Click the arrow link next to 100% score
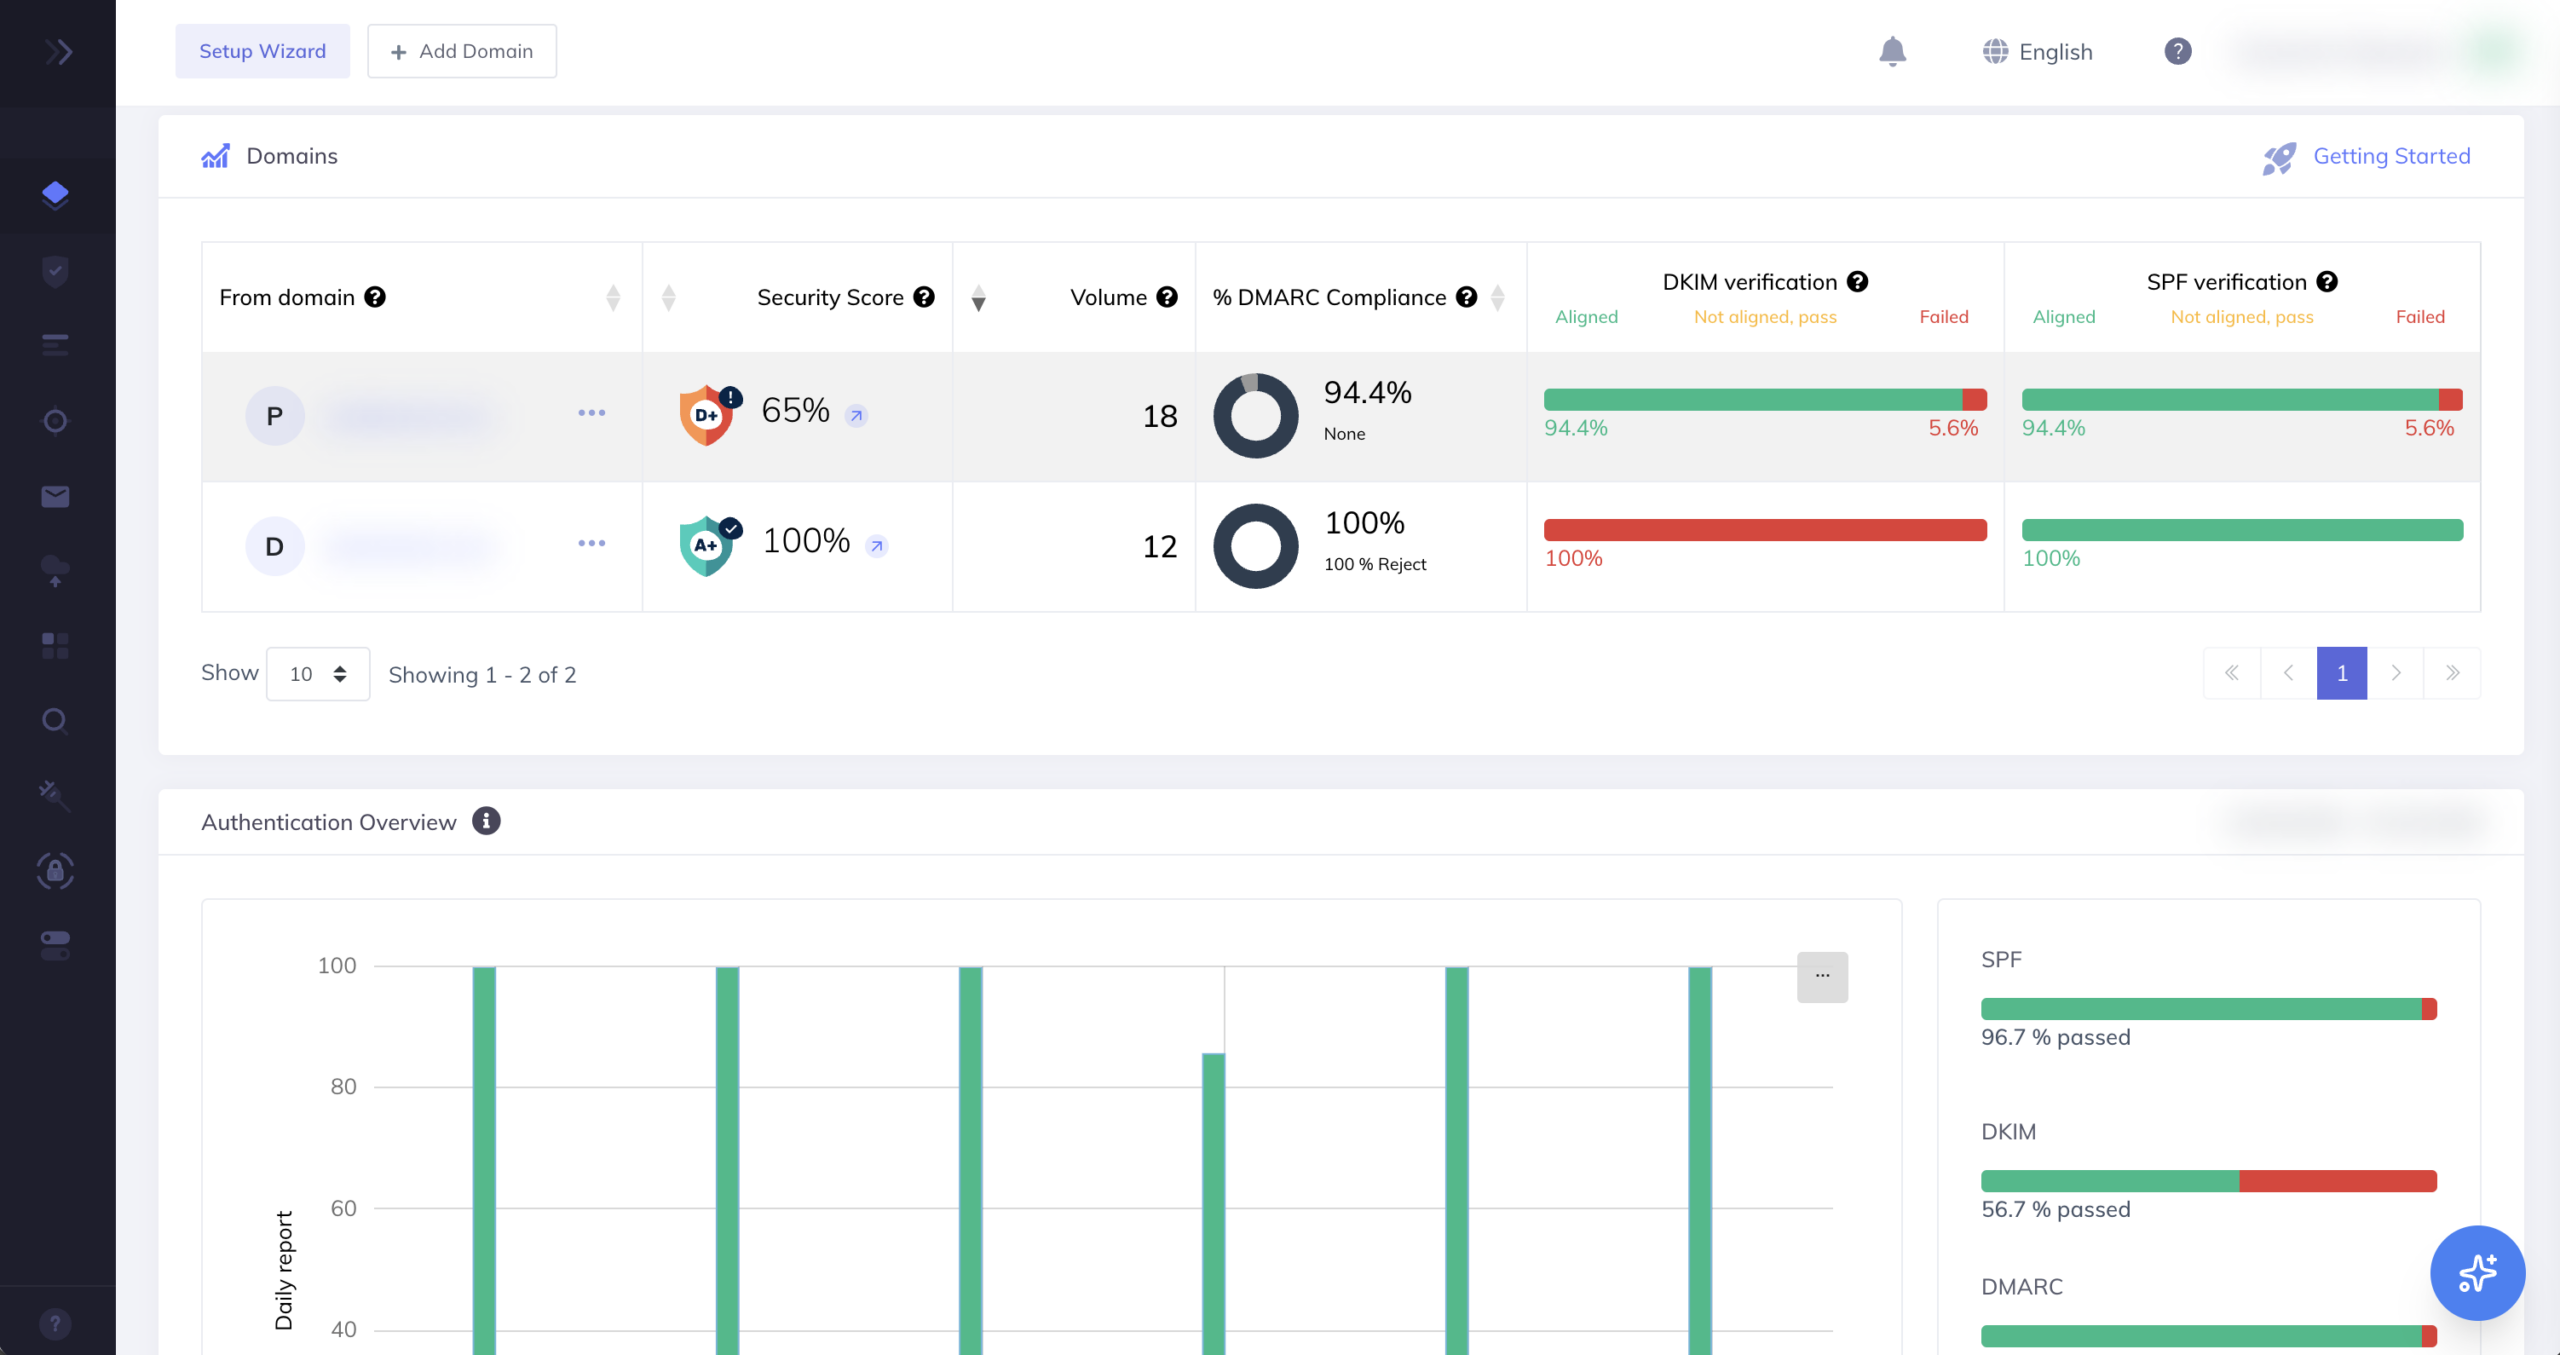The height and width of the screenshot is (1355, 2560). 877,546
